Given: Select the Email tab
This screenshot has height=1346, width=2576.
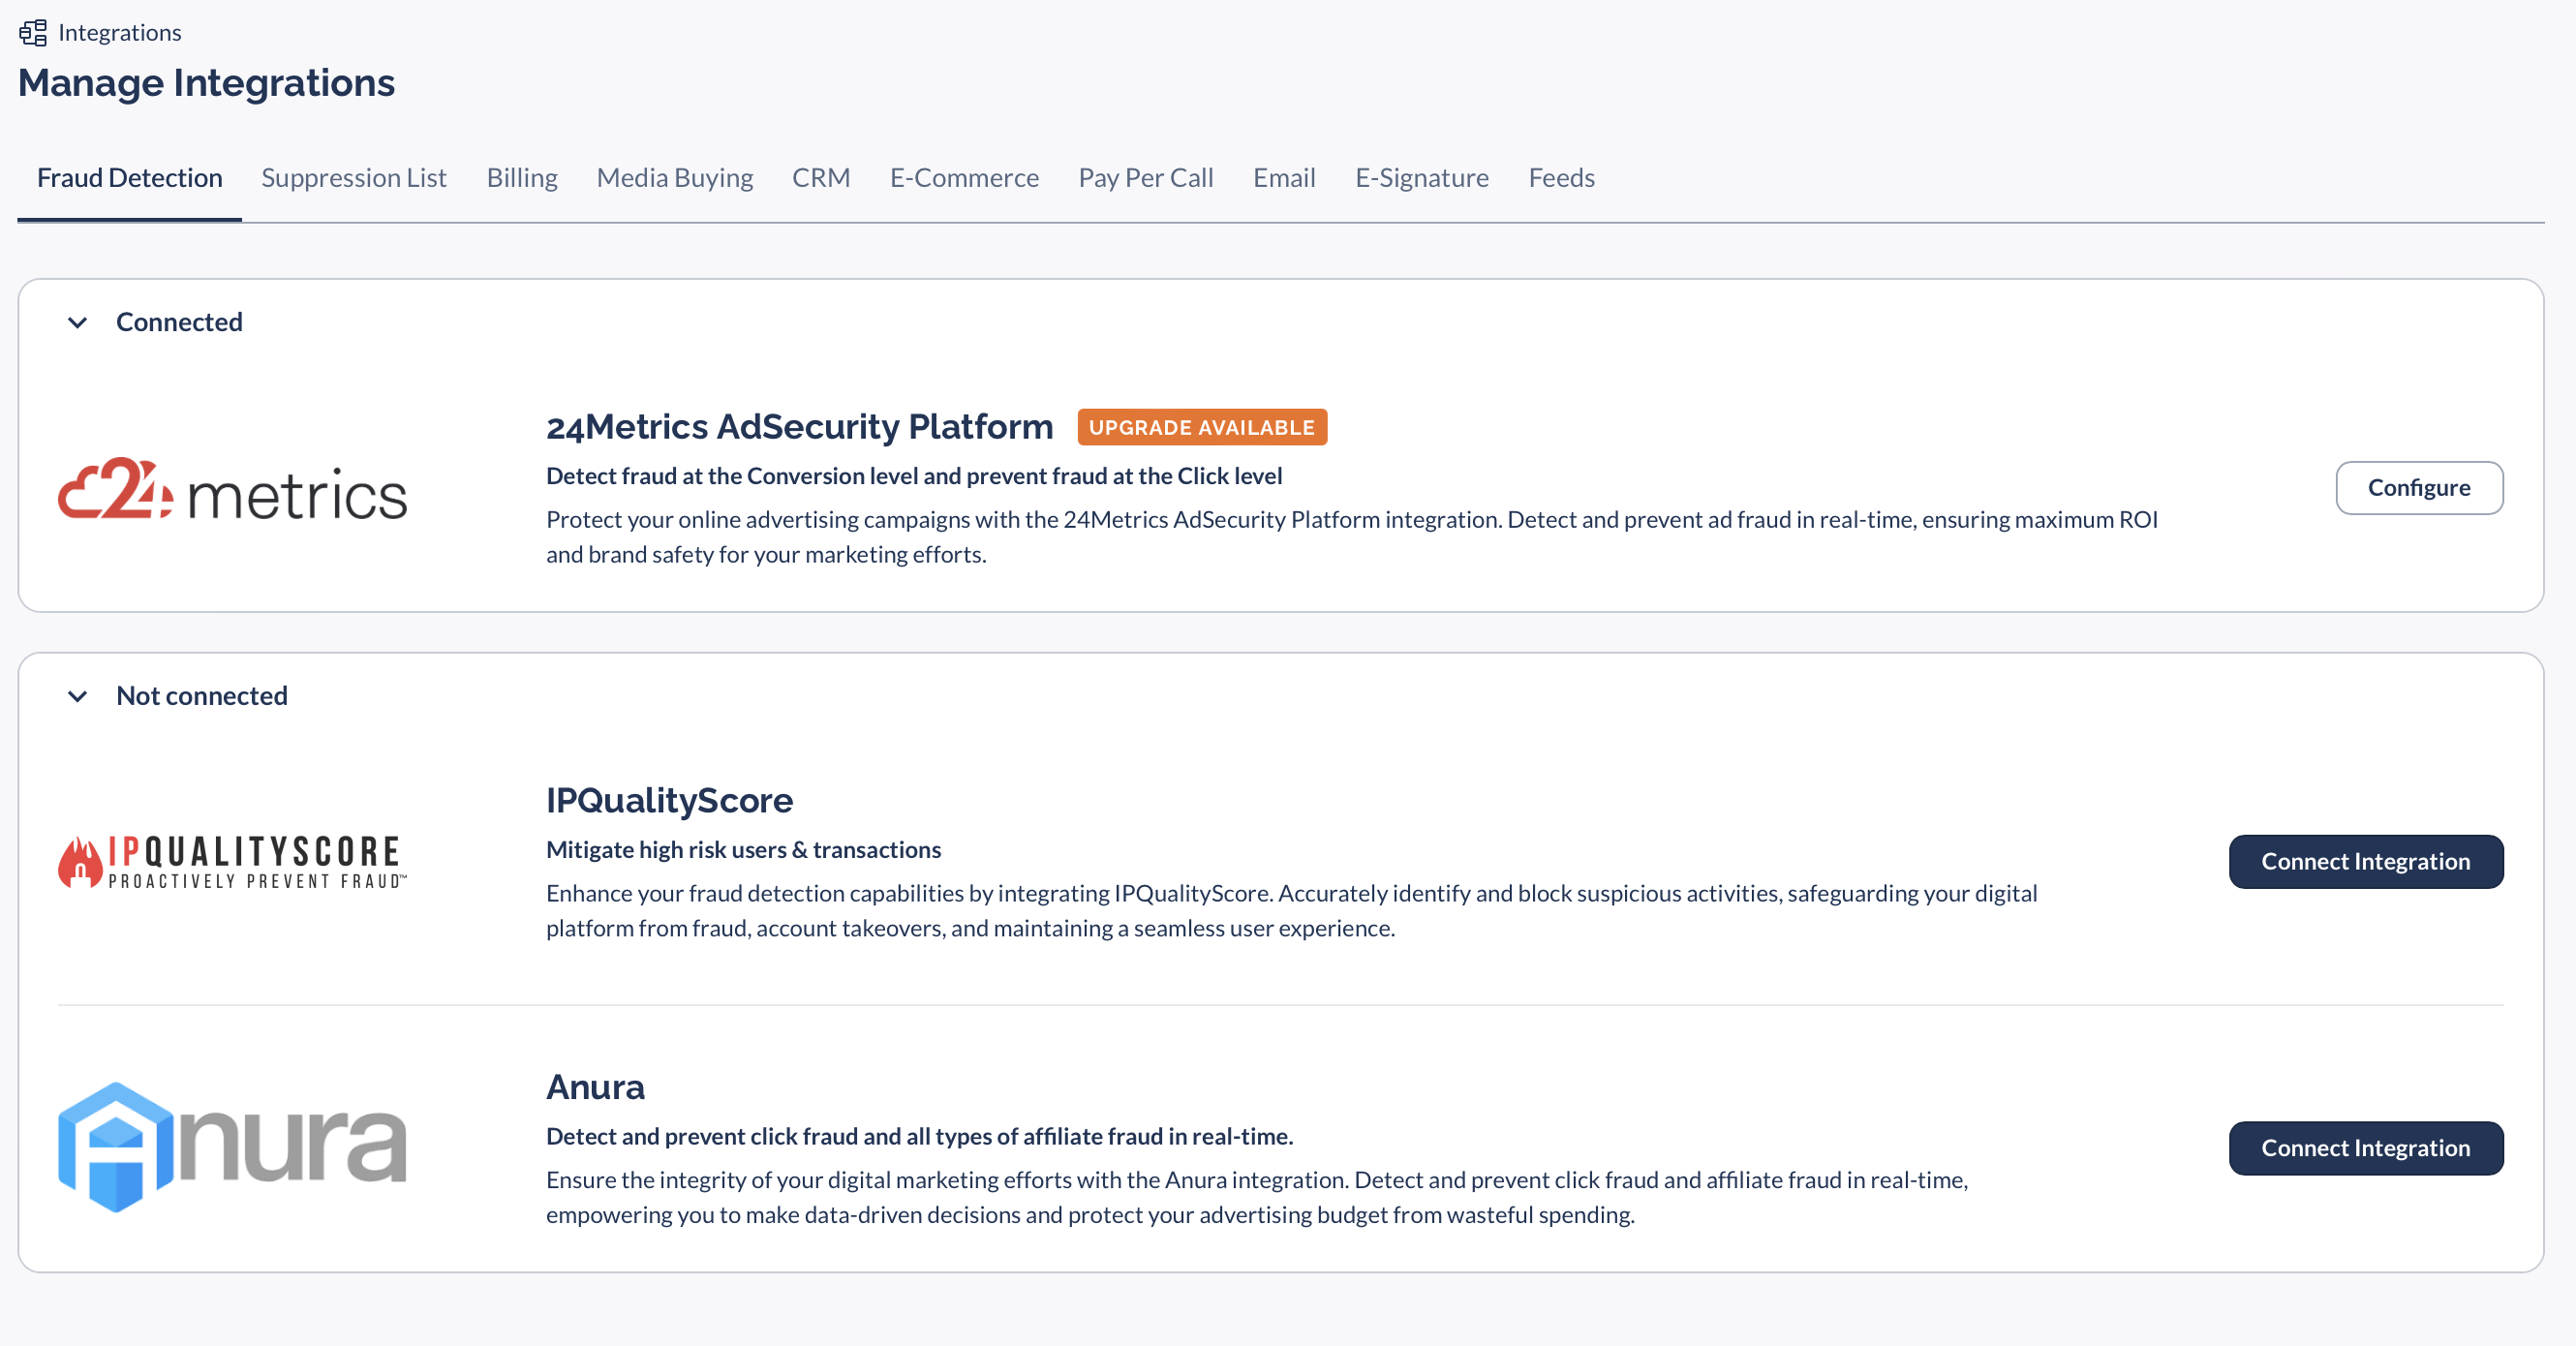Looking at the screenshot, I should point(1284,178).
